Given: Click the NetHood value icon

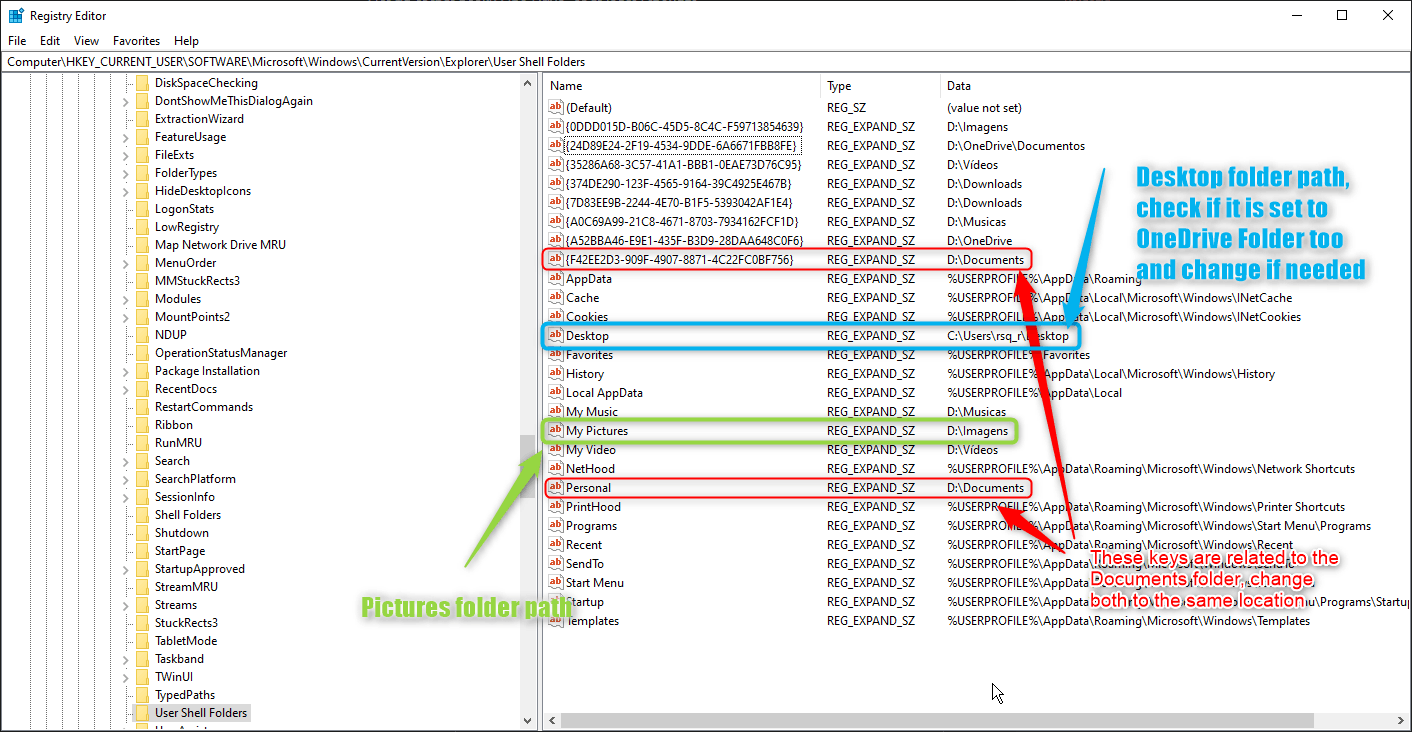Looking at the screenshot, I should coord(556,468).
